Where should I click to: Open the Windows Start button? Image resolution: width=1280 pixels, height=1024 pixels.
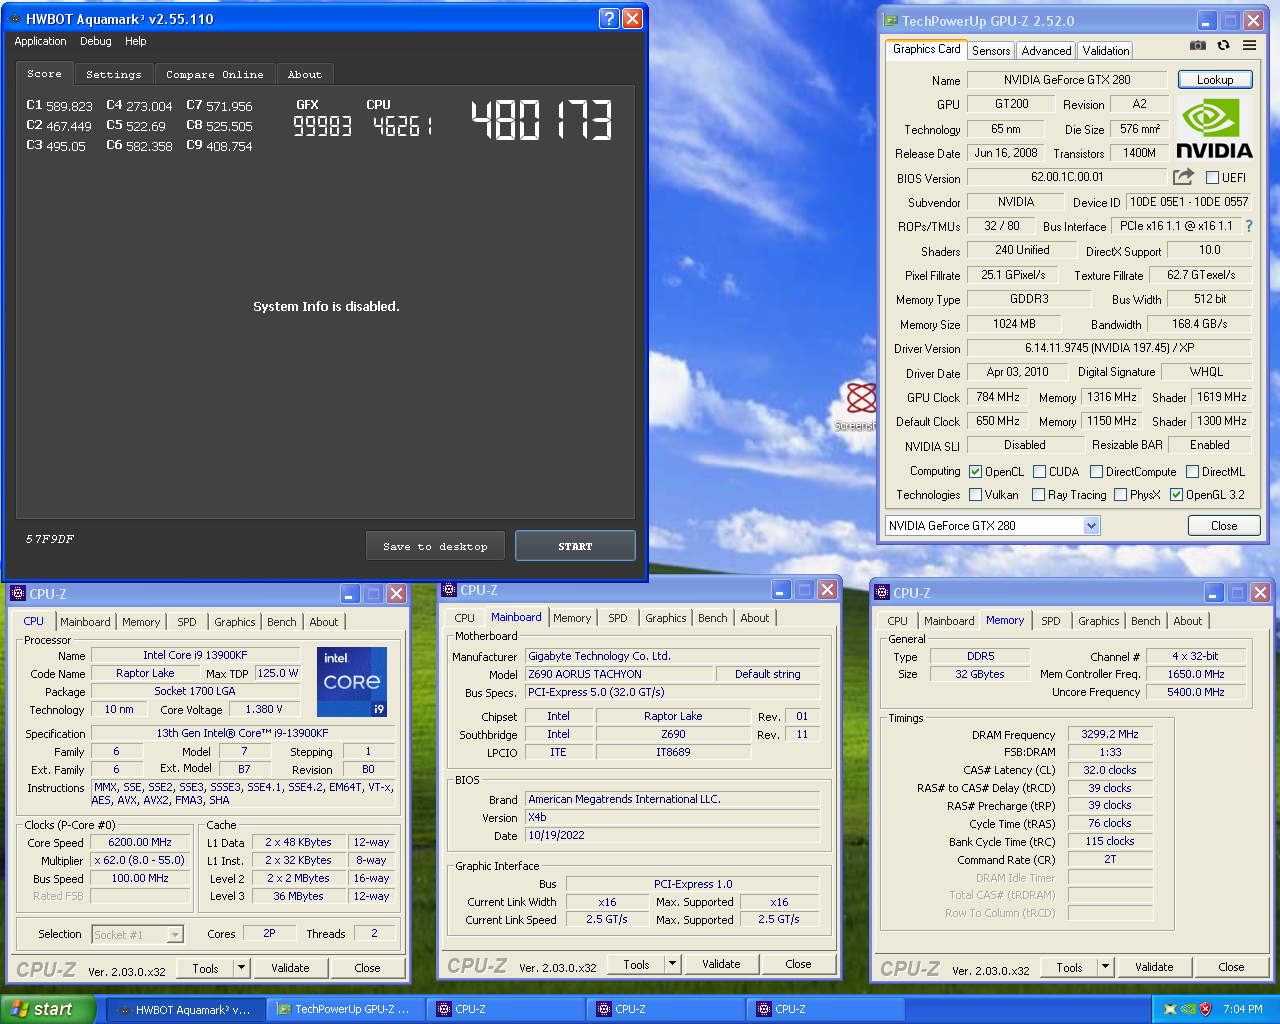(x=48, y=1009)
